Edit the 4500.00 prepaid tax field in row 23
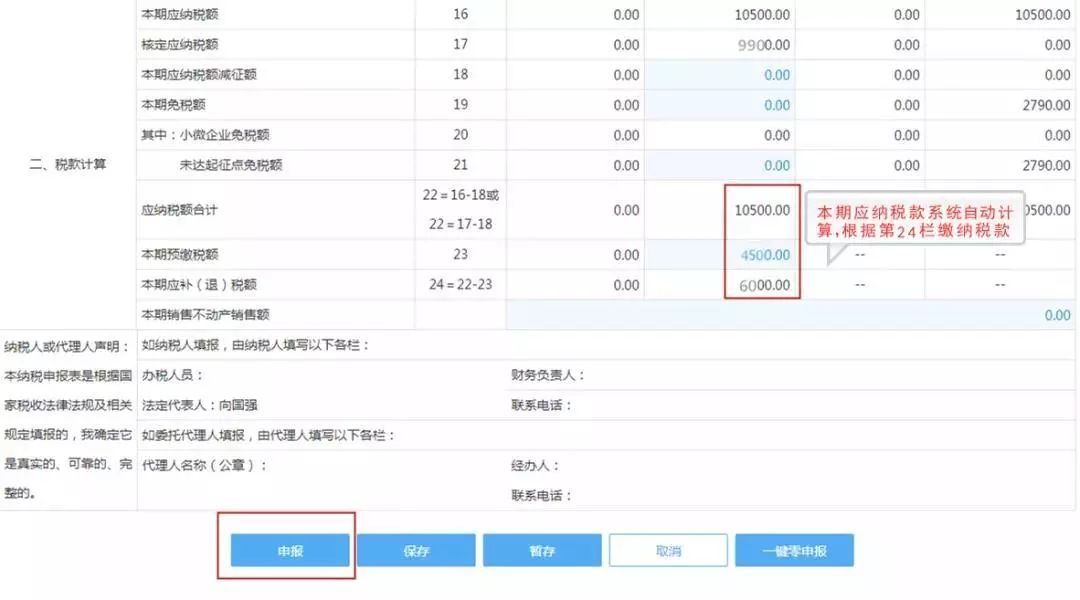 [x=720, y=255]
